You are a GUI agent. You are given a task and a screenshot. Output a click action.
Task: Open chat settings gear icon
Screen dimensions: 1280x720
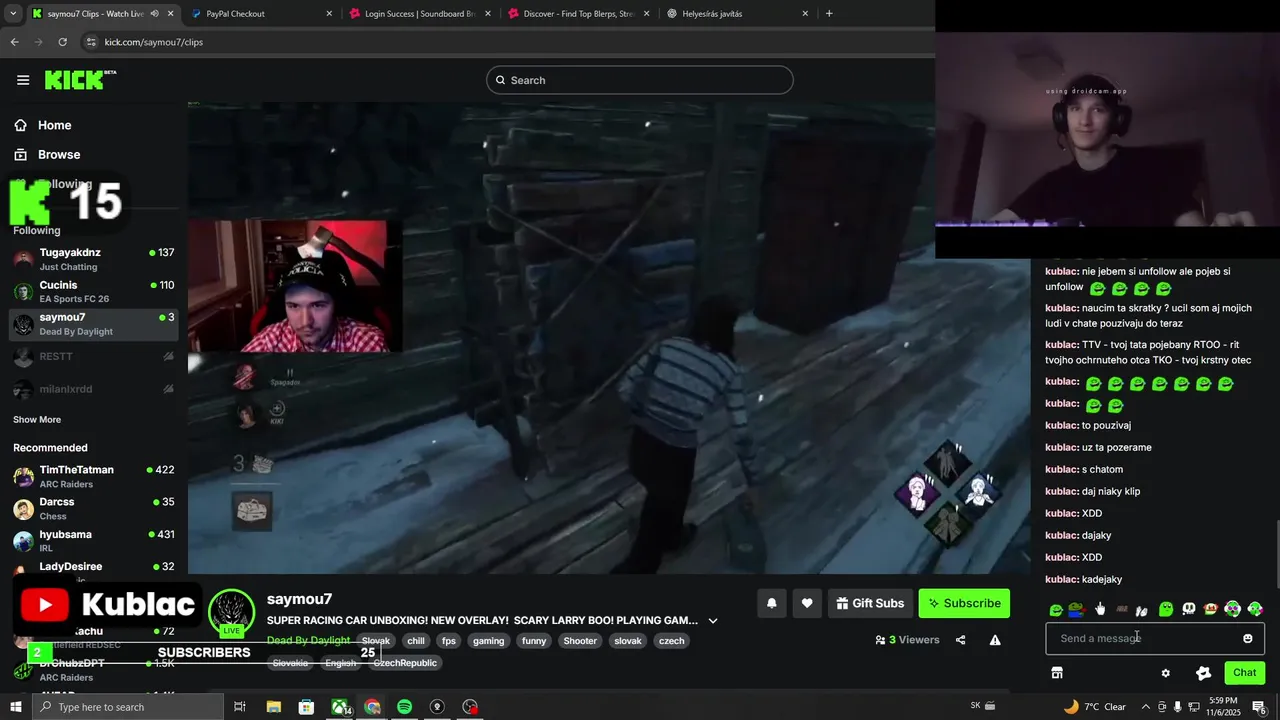[x=1165, y=673]
